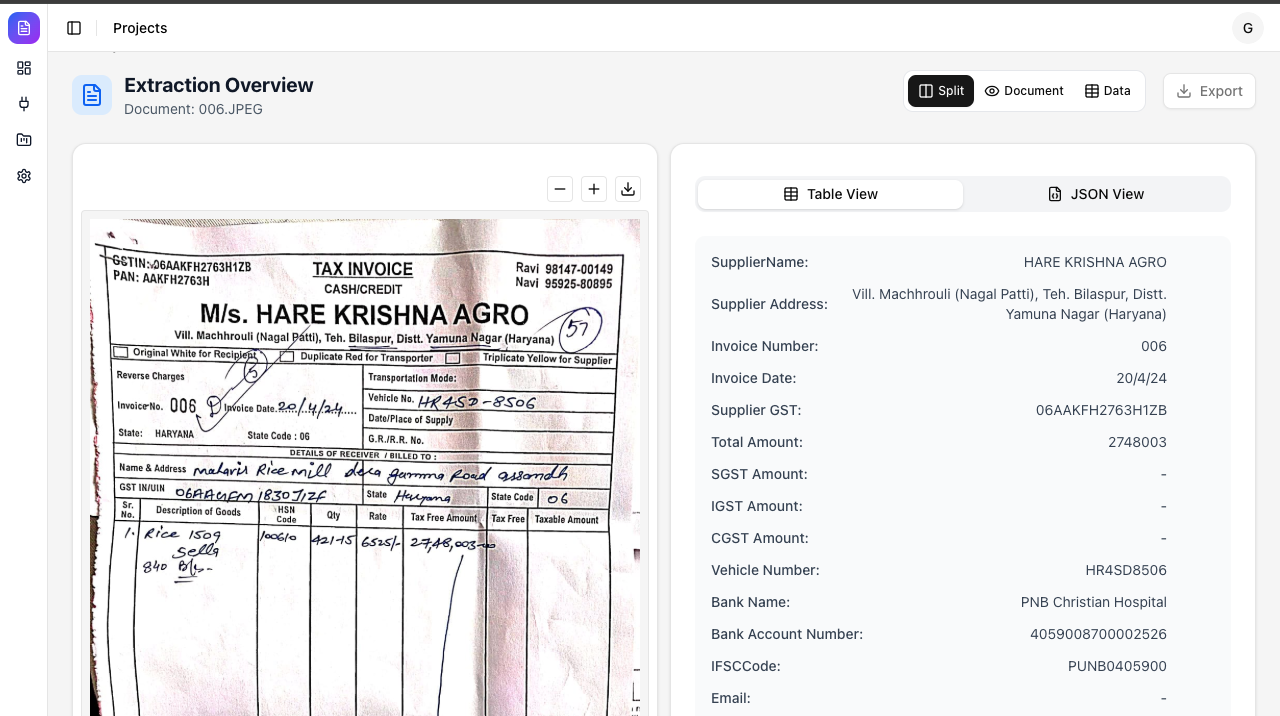Click the CGST Amount label
1280x716 pixels.
[760, 538]
